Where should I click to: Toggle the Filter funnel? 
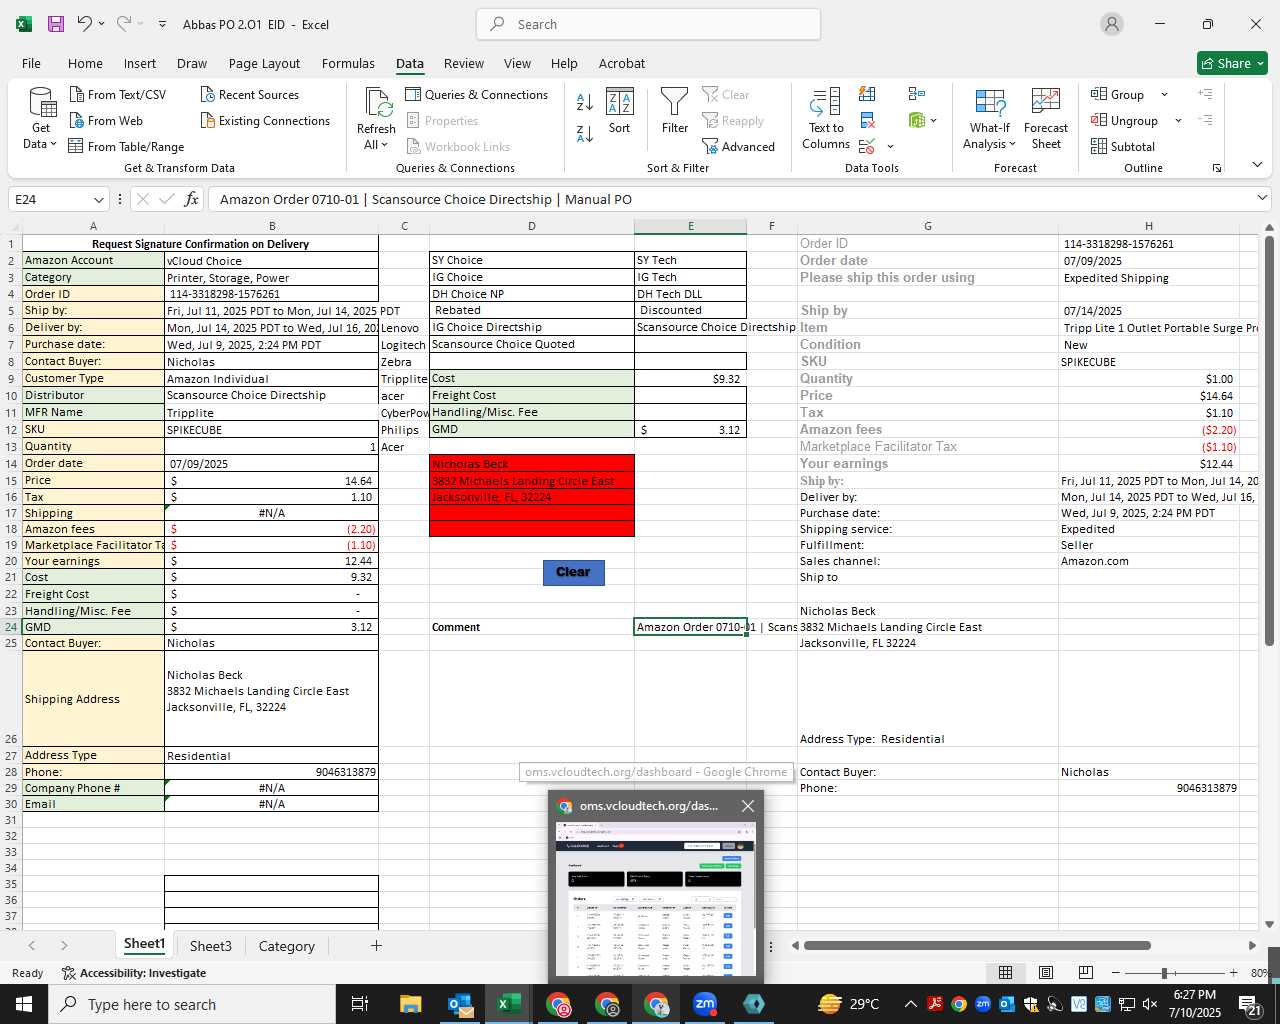675,112
